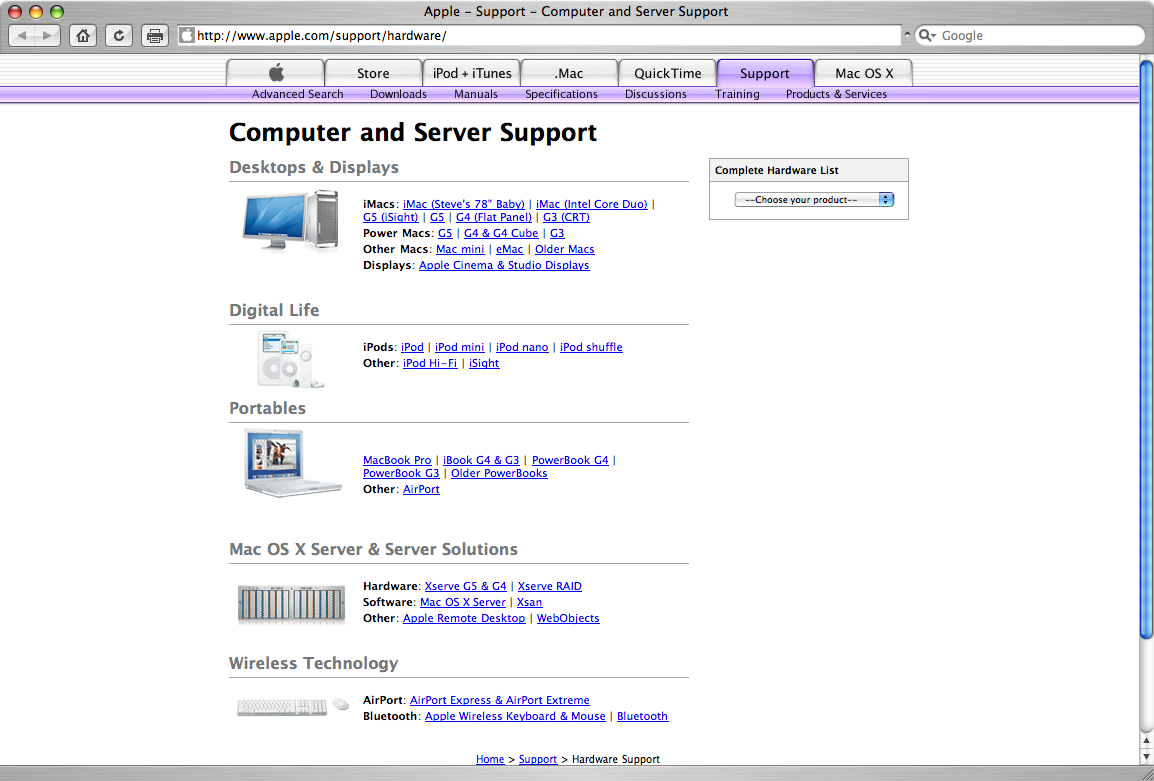
Task: Open the eMac link
Action: pos(509,250)
